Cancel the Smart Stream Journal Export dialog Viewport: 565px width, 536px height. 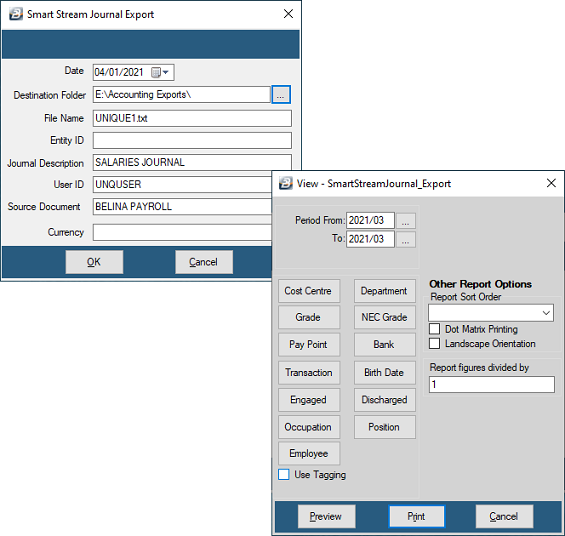coord(204,262)
